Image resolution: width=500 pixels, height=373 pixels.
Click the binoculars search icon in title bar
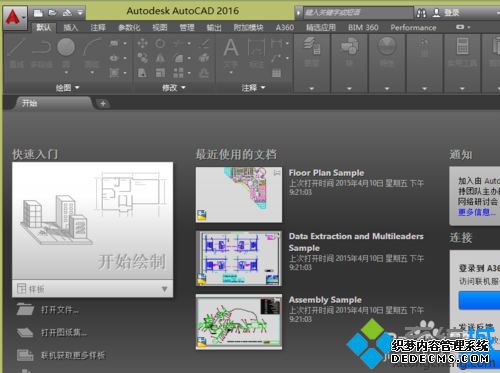click(x=421, y=13)
